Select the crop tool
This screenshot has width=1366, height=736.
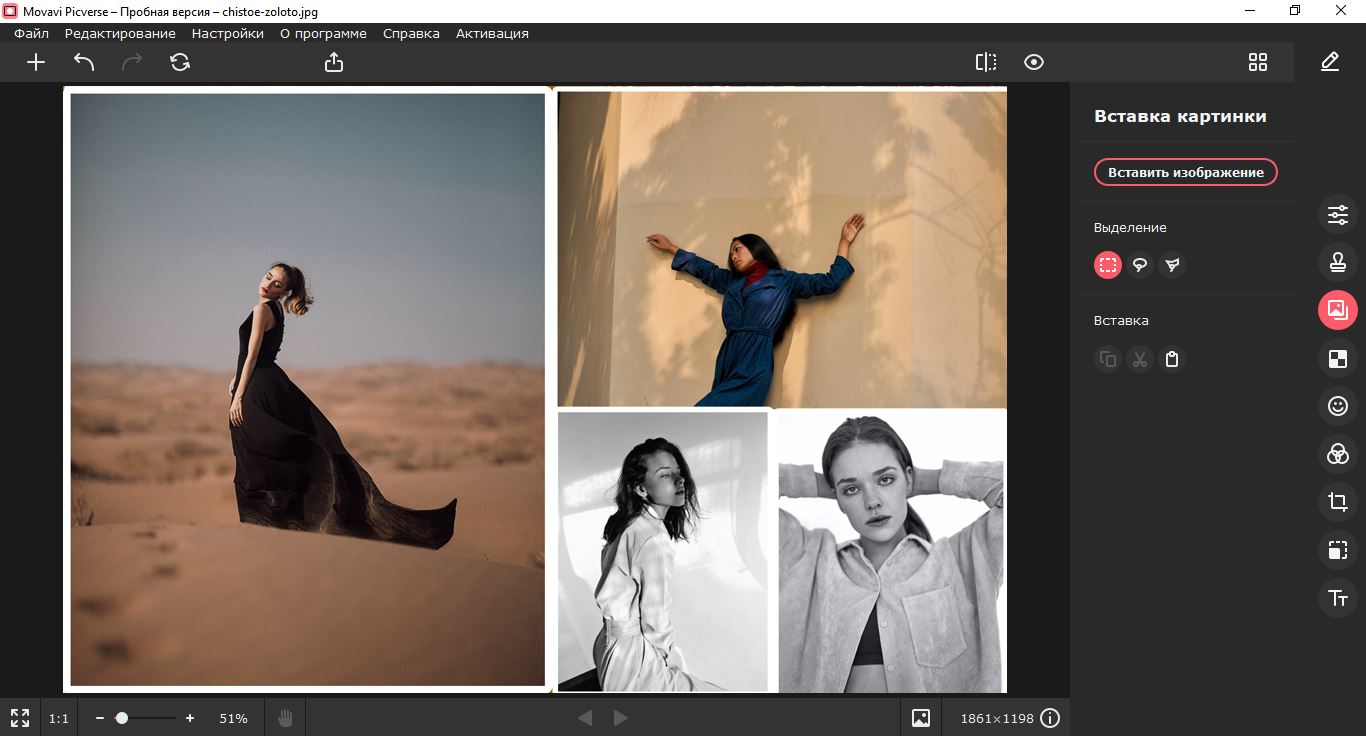pos(1338,502)
